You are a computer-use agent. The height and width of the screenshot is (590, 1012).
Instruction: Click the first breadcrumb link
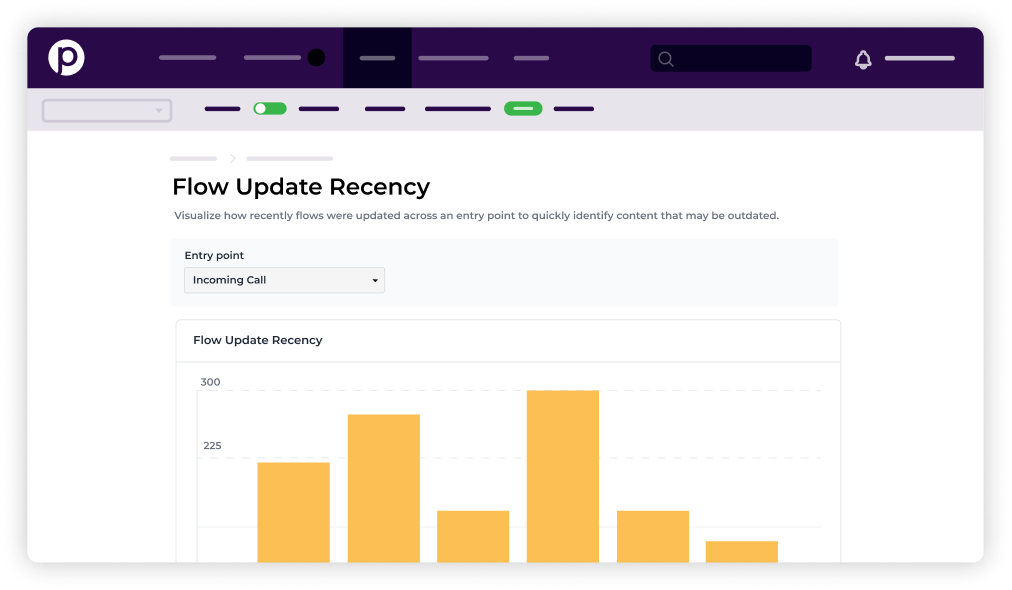tap(193, 158)
